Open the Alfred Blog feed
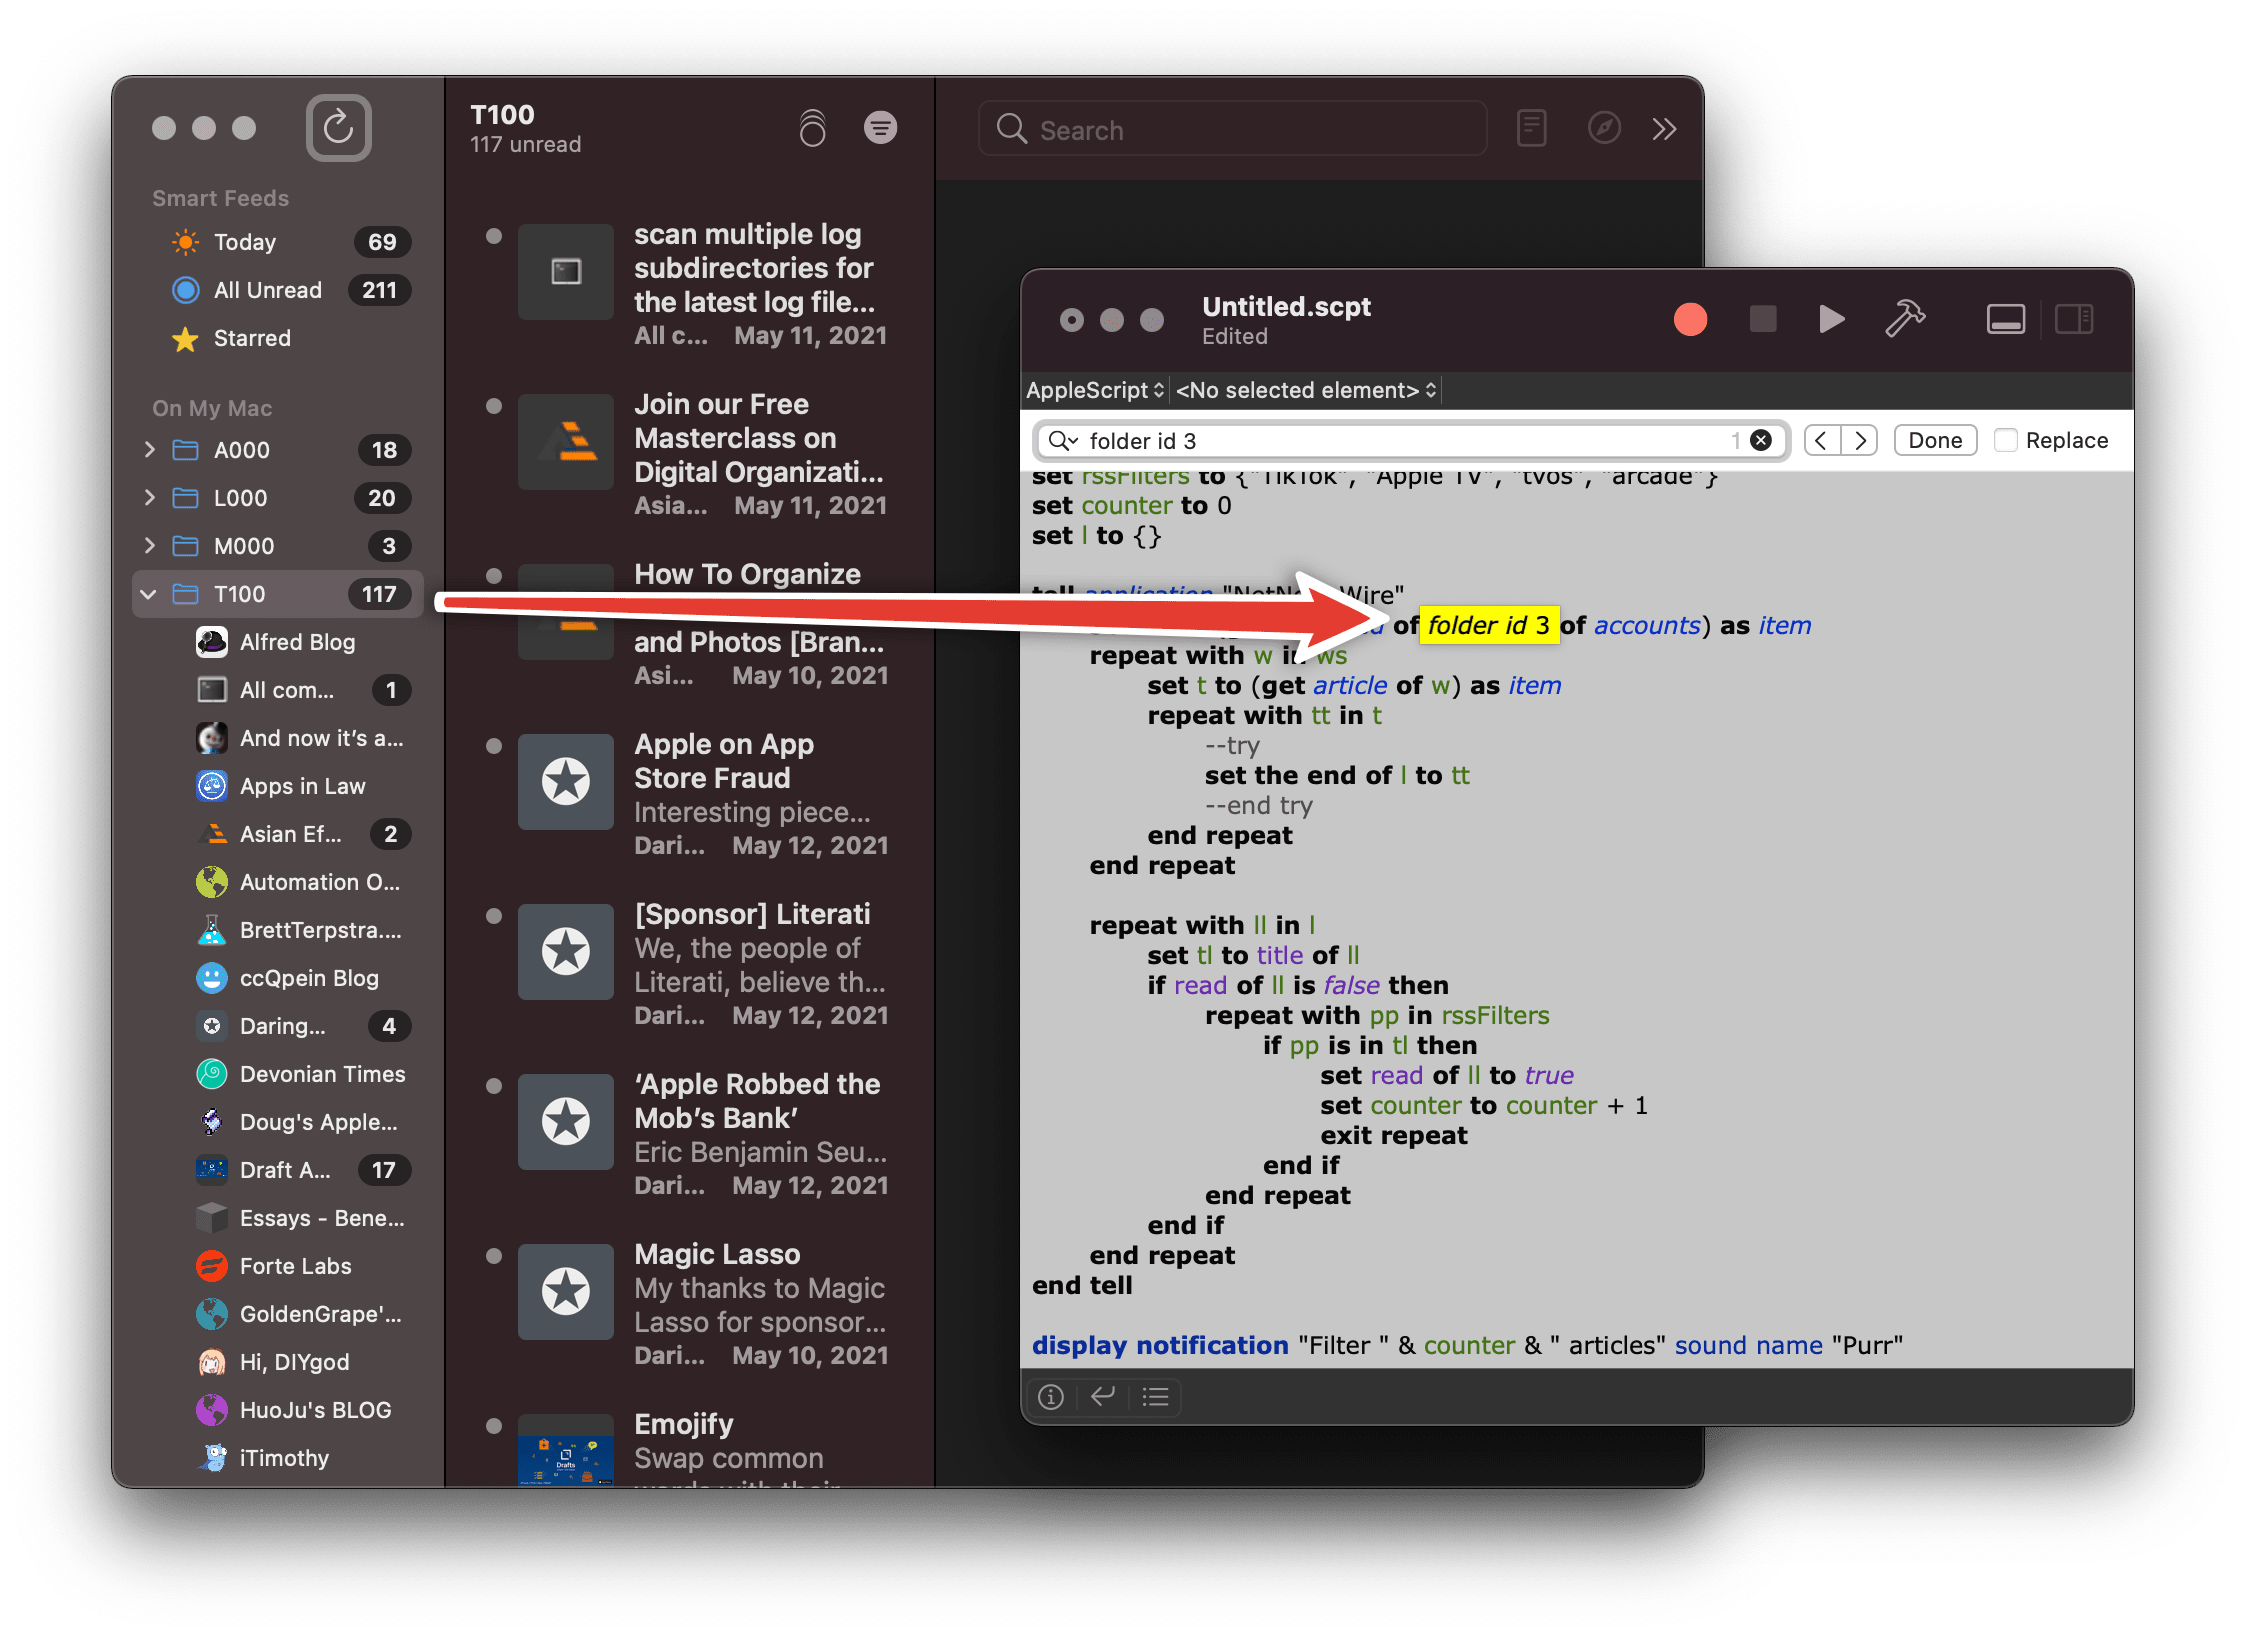 tap(279, 642)
